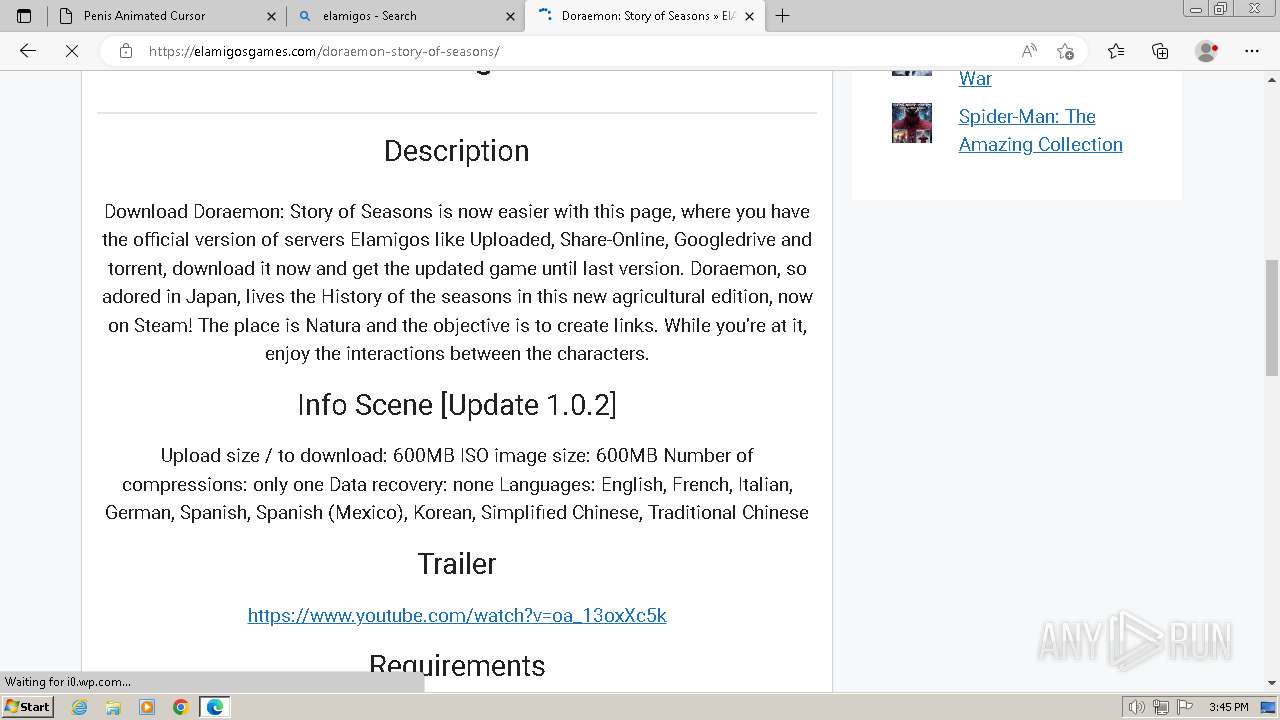Image resolution: width=1280 pixels, height=720 pixels.
Task: Open the Collections panel
Action: pyautogui.click(x=1160, y=51)
